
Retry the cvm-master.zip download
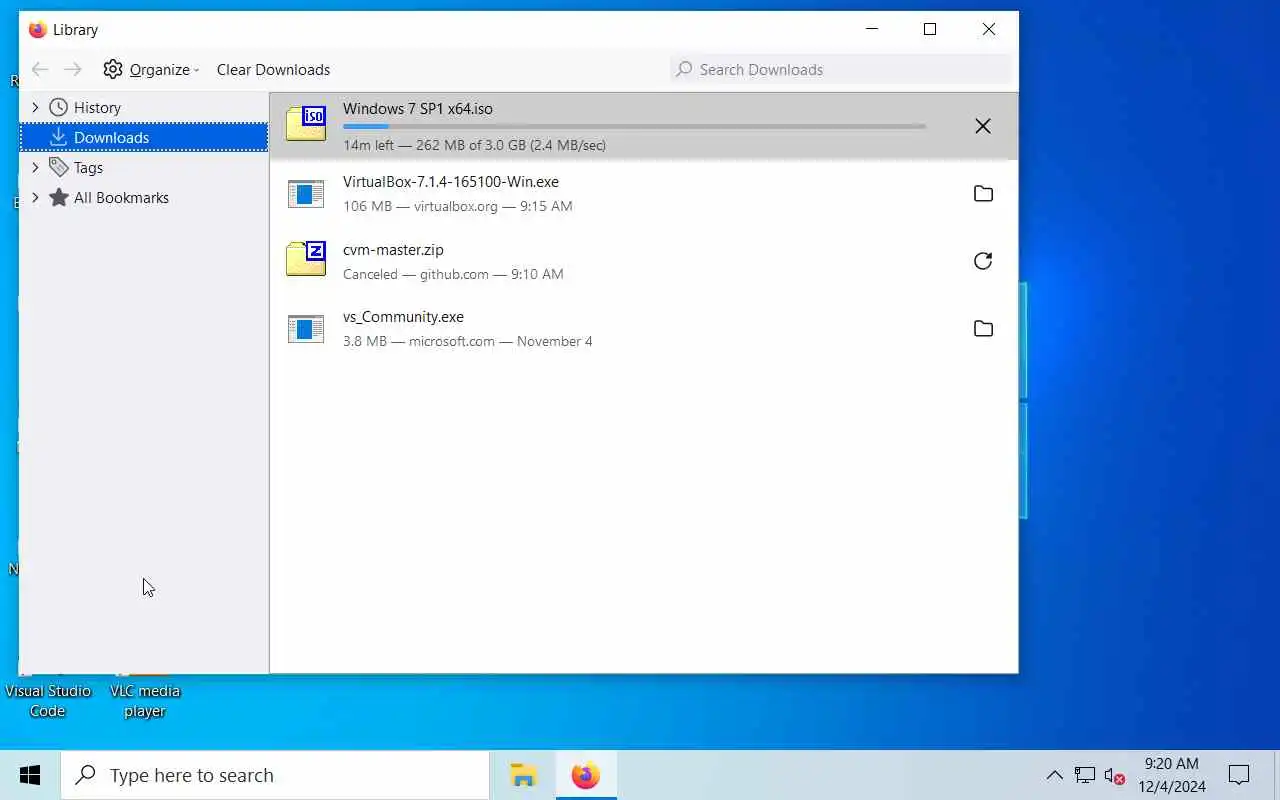click(983, 261)
